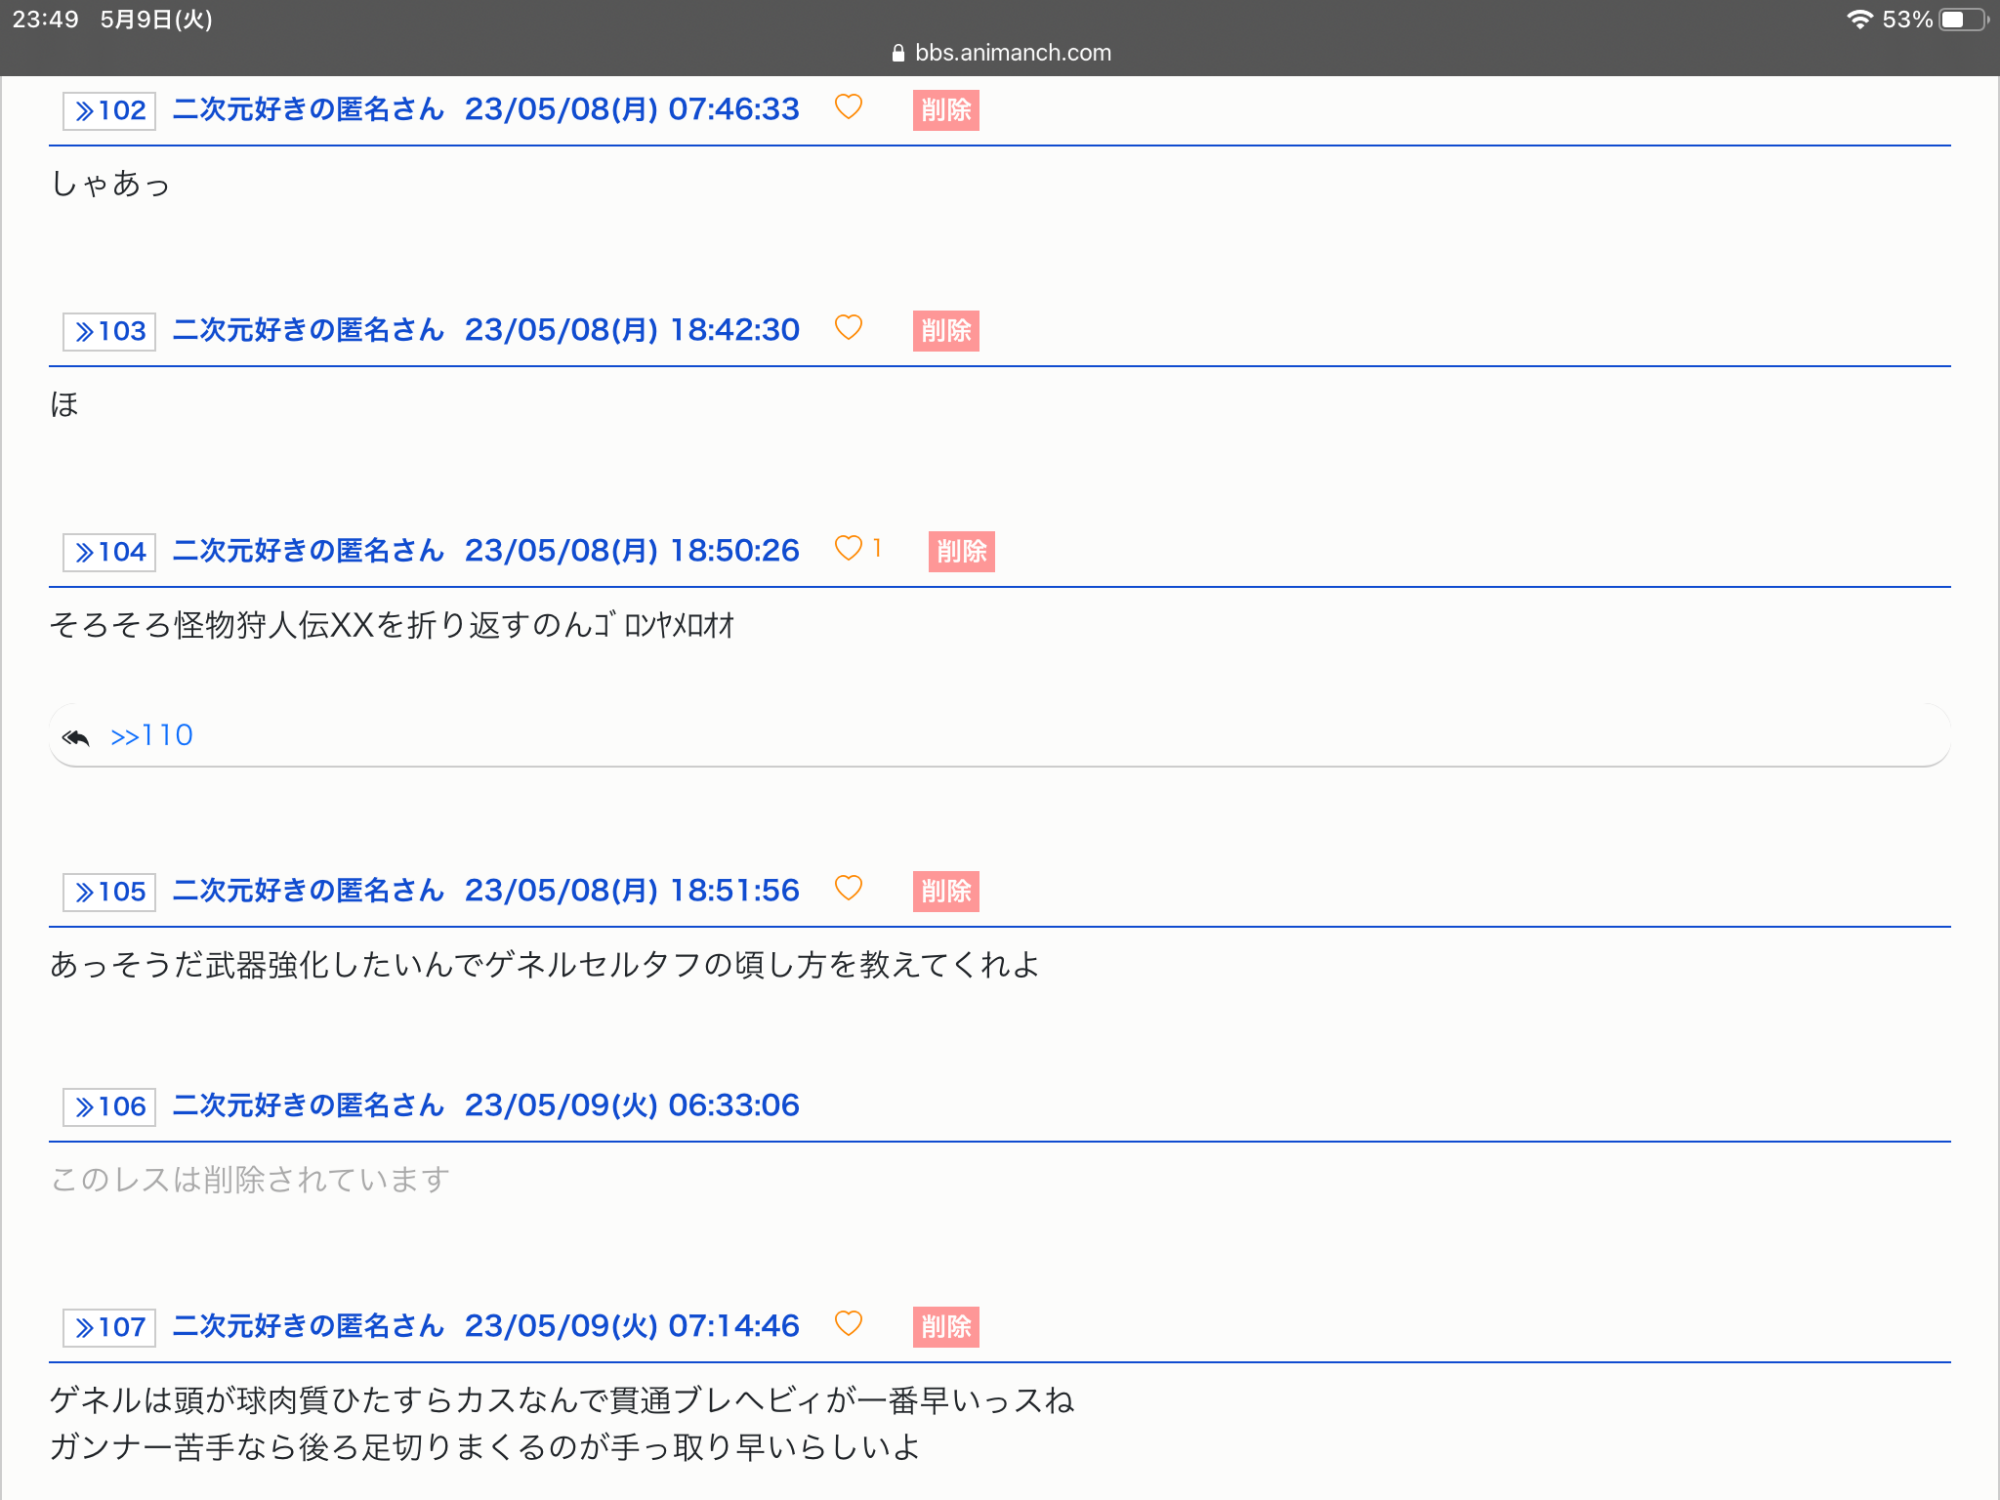2000x1500 pixels.
Task: Tap the >>104 post number box
Action: tap(109, 552)
